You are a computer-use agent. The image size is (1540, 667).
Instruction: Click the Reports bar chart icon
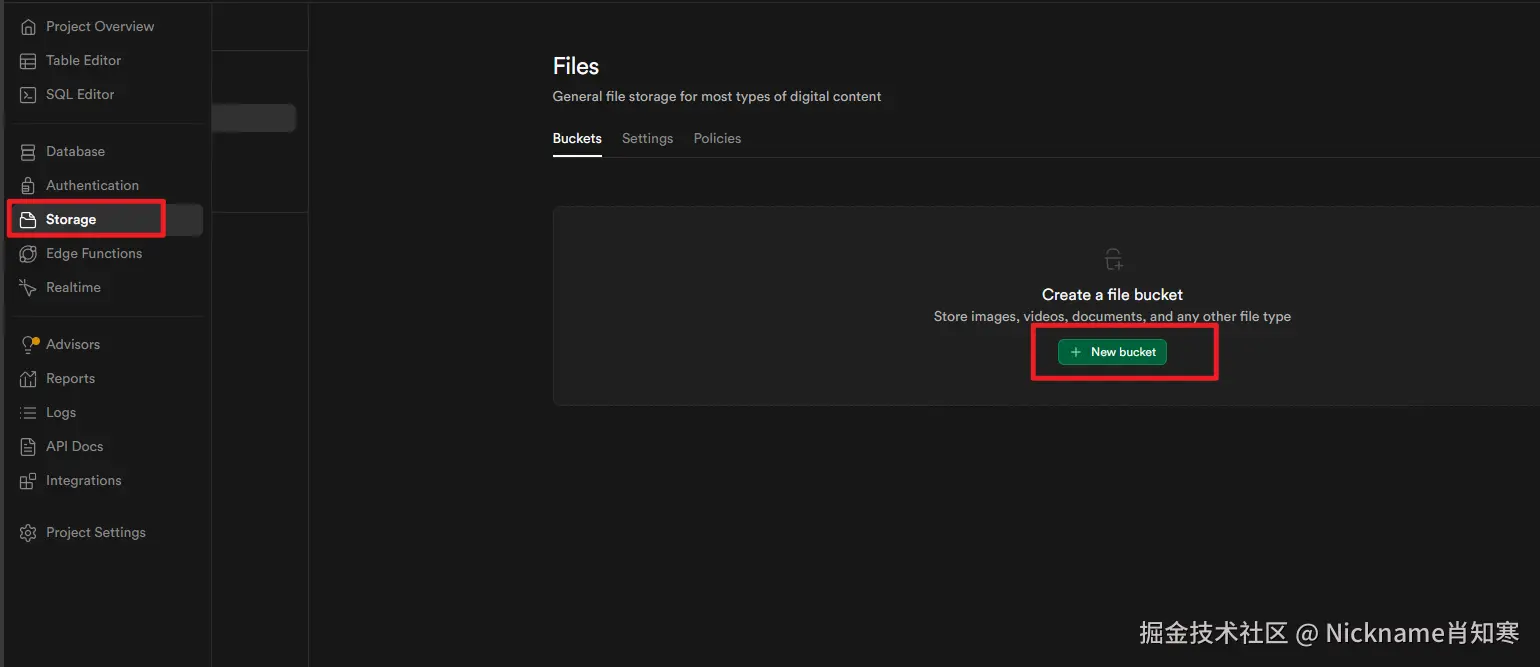28,379
